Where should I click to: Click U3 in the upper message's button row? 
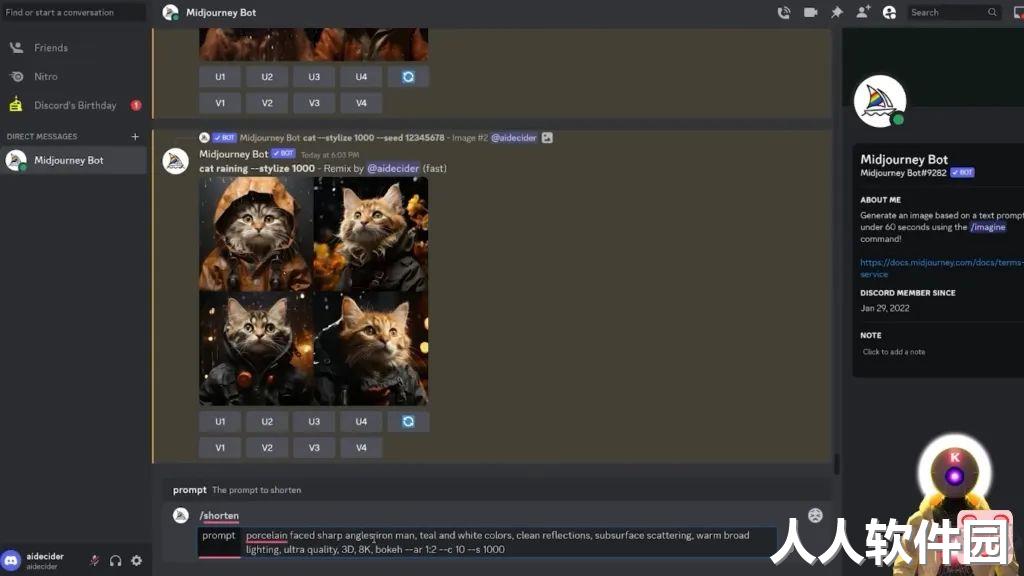point(314,77)
